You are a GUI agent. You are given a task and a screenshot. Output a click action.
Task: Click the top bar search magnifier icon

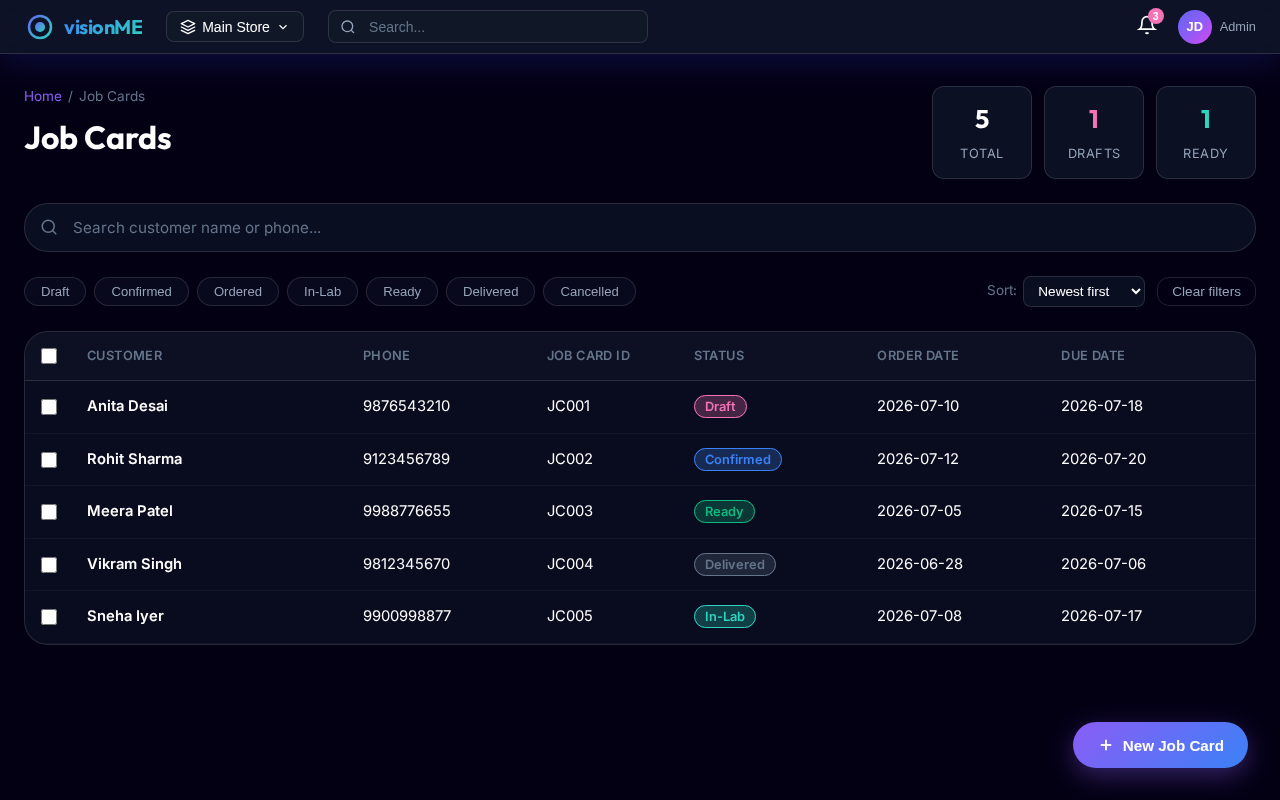pos(348,27)
